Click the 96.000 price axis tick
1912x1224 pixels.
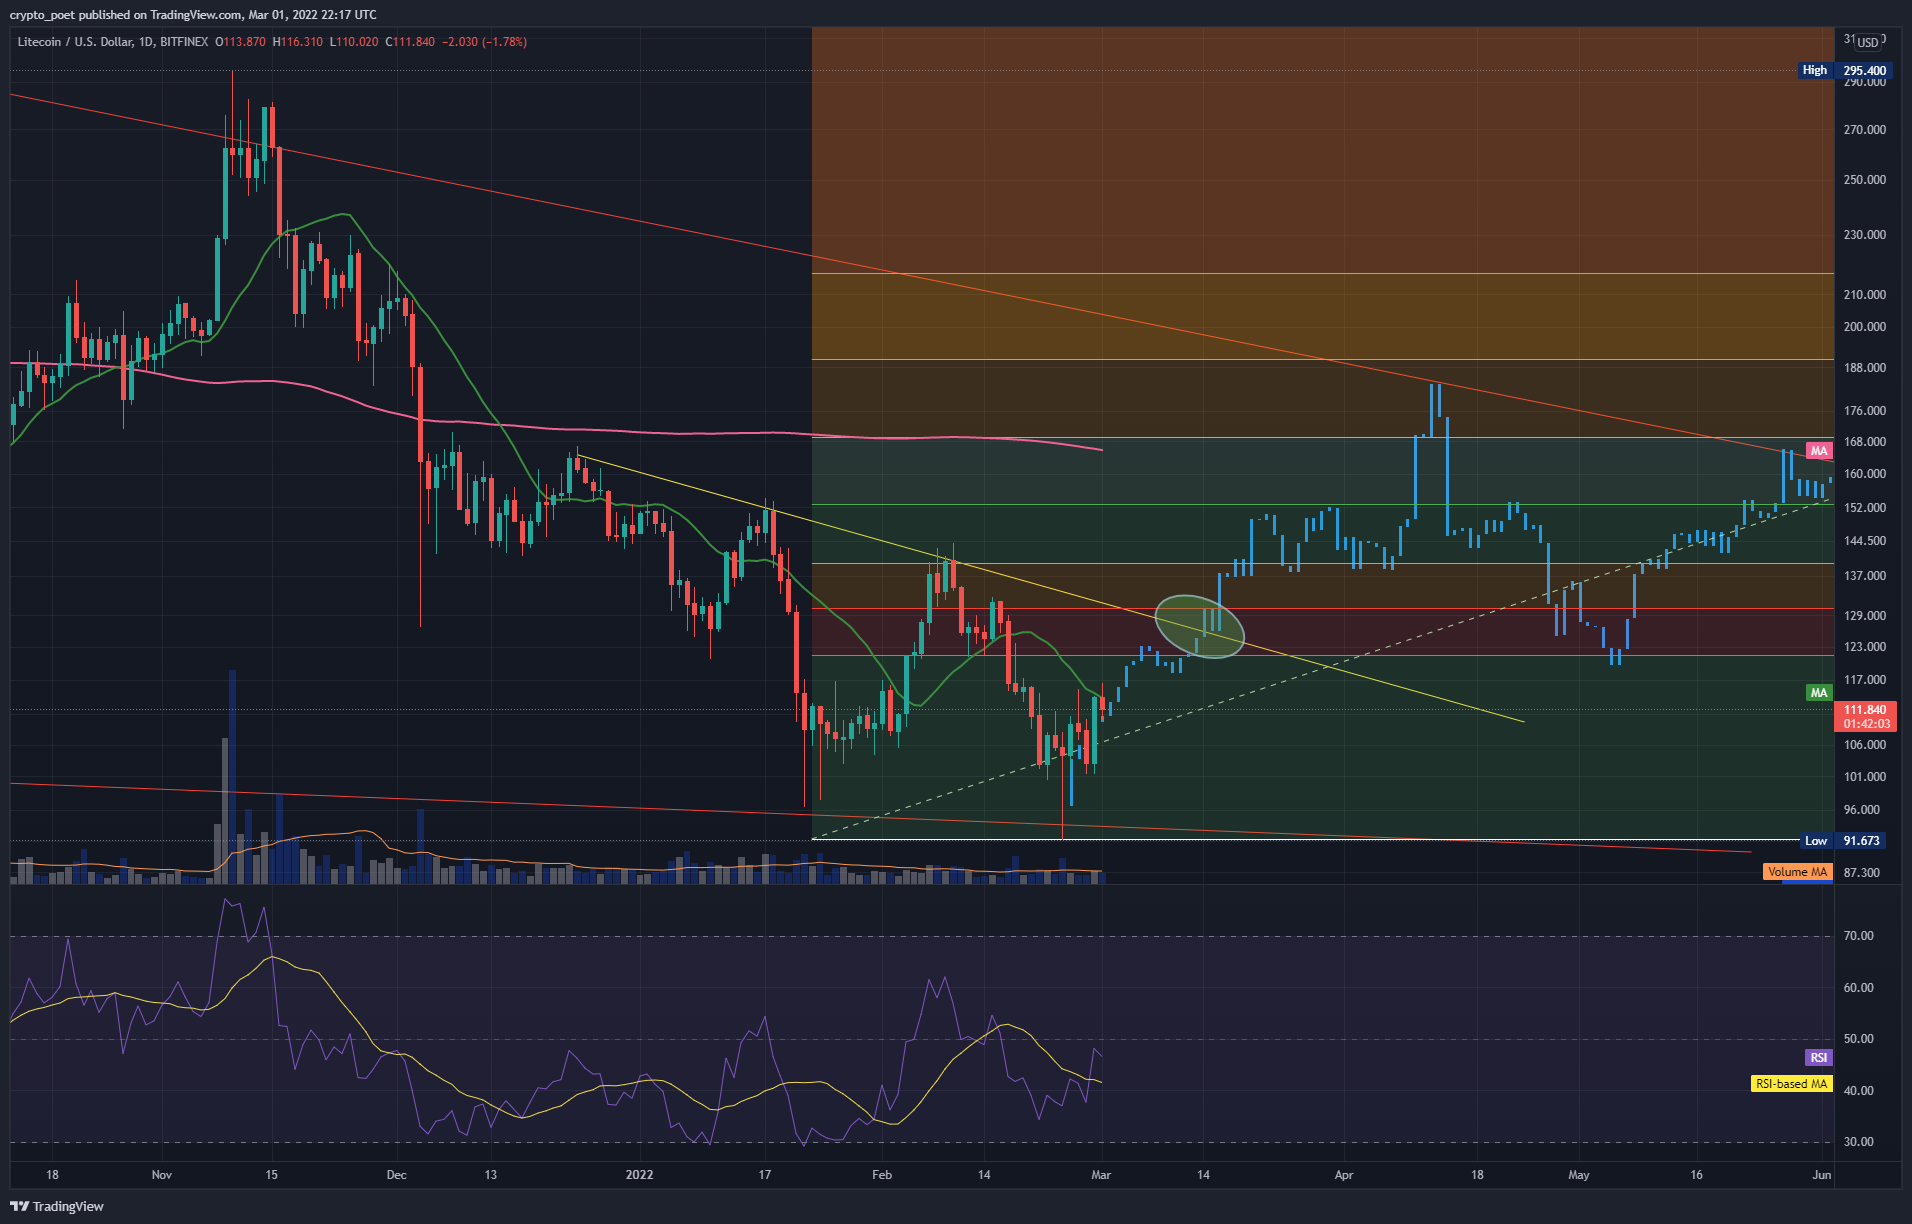pyautogui.click(x=1862, y=810)
